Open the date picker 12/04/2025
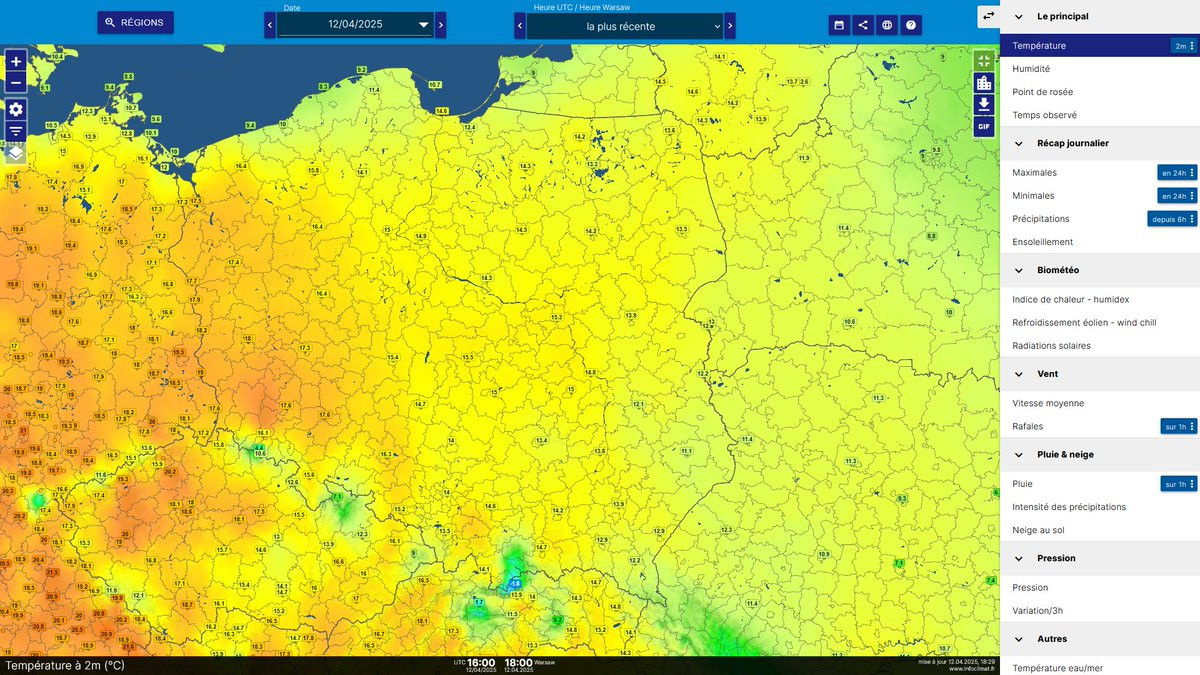This screenshot has height=675, width=1200. pyautogui.click(x=355, y=25)
